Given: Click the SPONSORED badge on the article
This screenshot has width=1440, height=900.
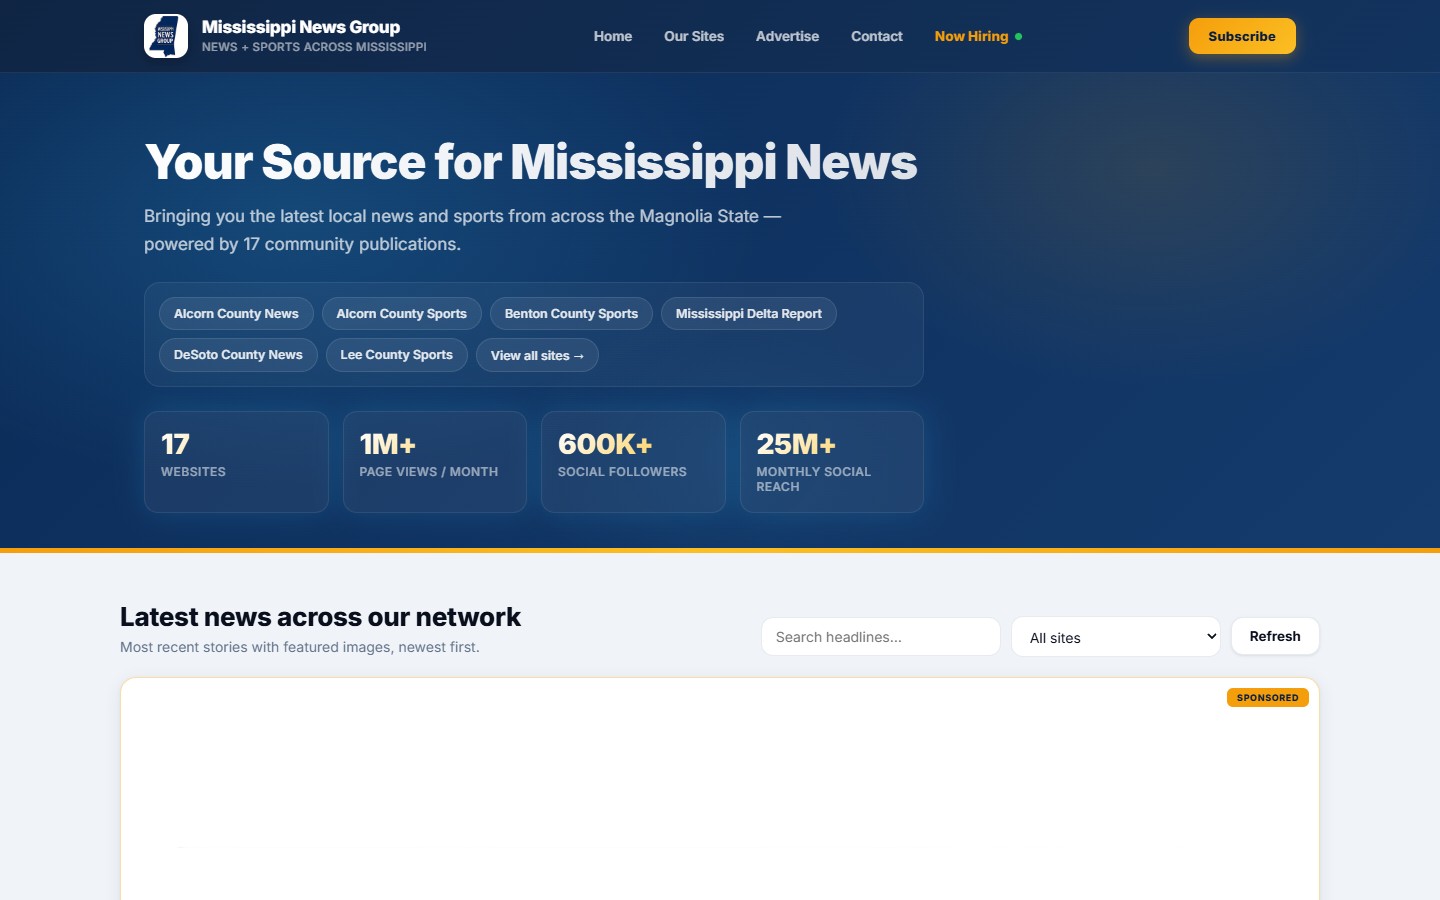Looking at the screenshot, I should tap(1267, 697).
